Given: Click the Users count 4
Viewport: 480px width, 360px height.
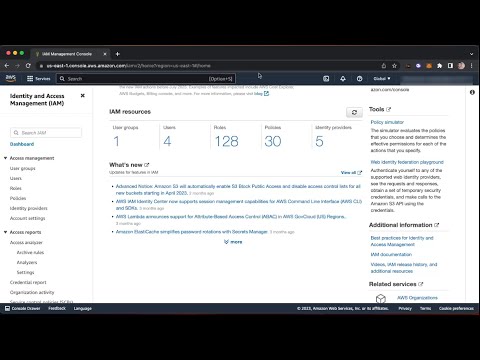Looking at the screenshot, I should (167, 141).
